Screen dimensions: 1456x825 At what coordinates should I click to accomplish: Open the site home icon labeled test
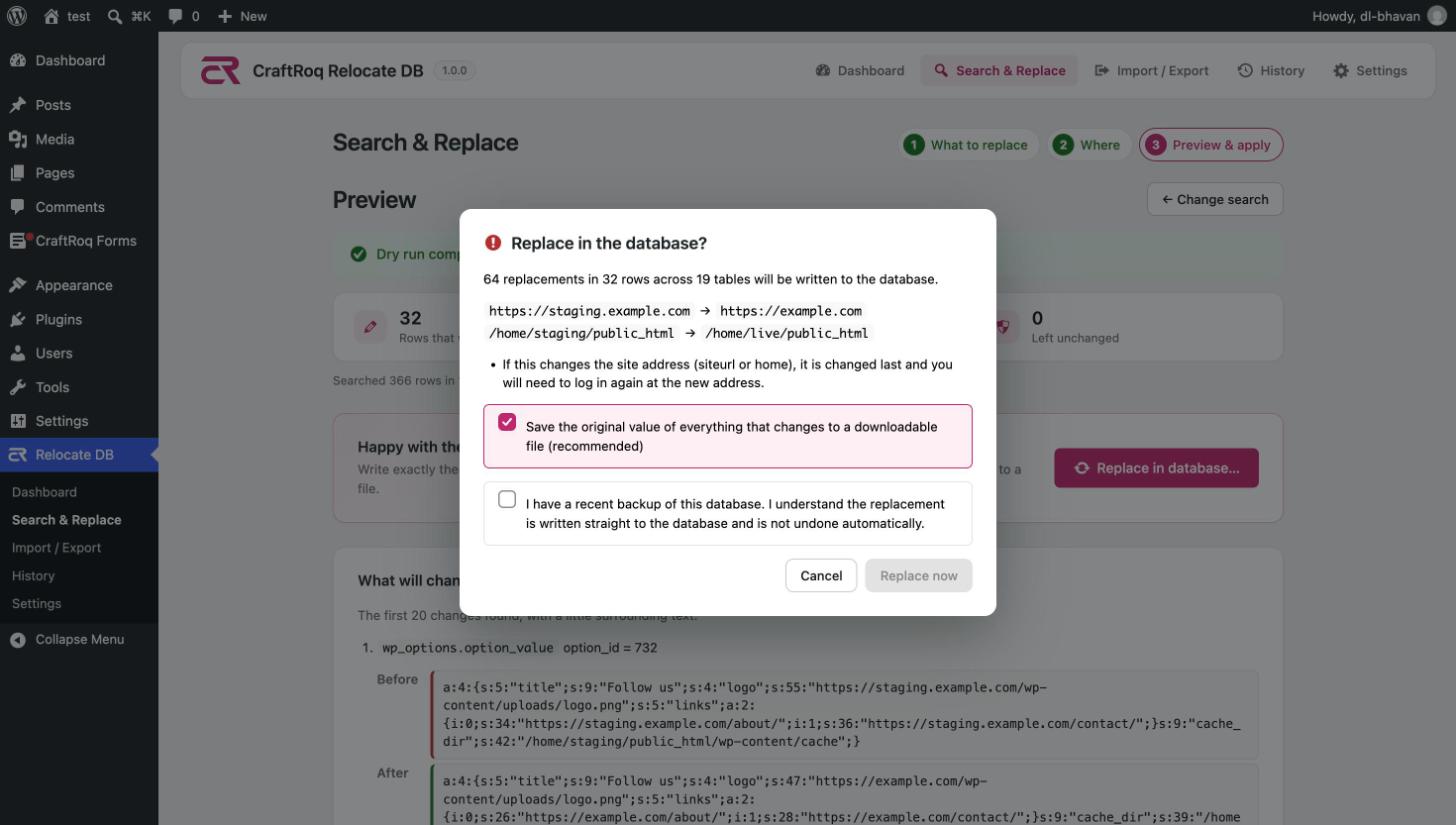tap(67, 16)
